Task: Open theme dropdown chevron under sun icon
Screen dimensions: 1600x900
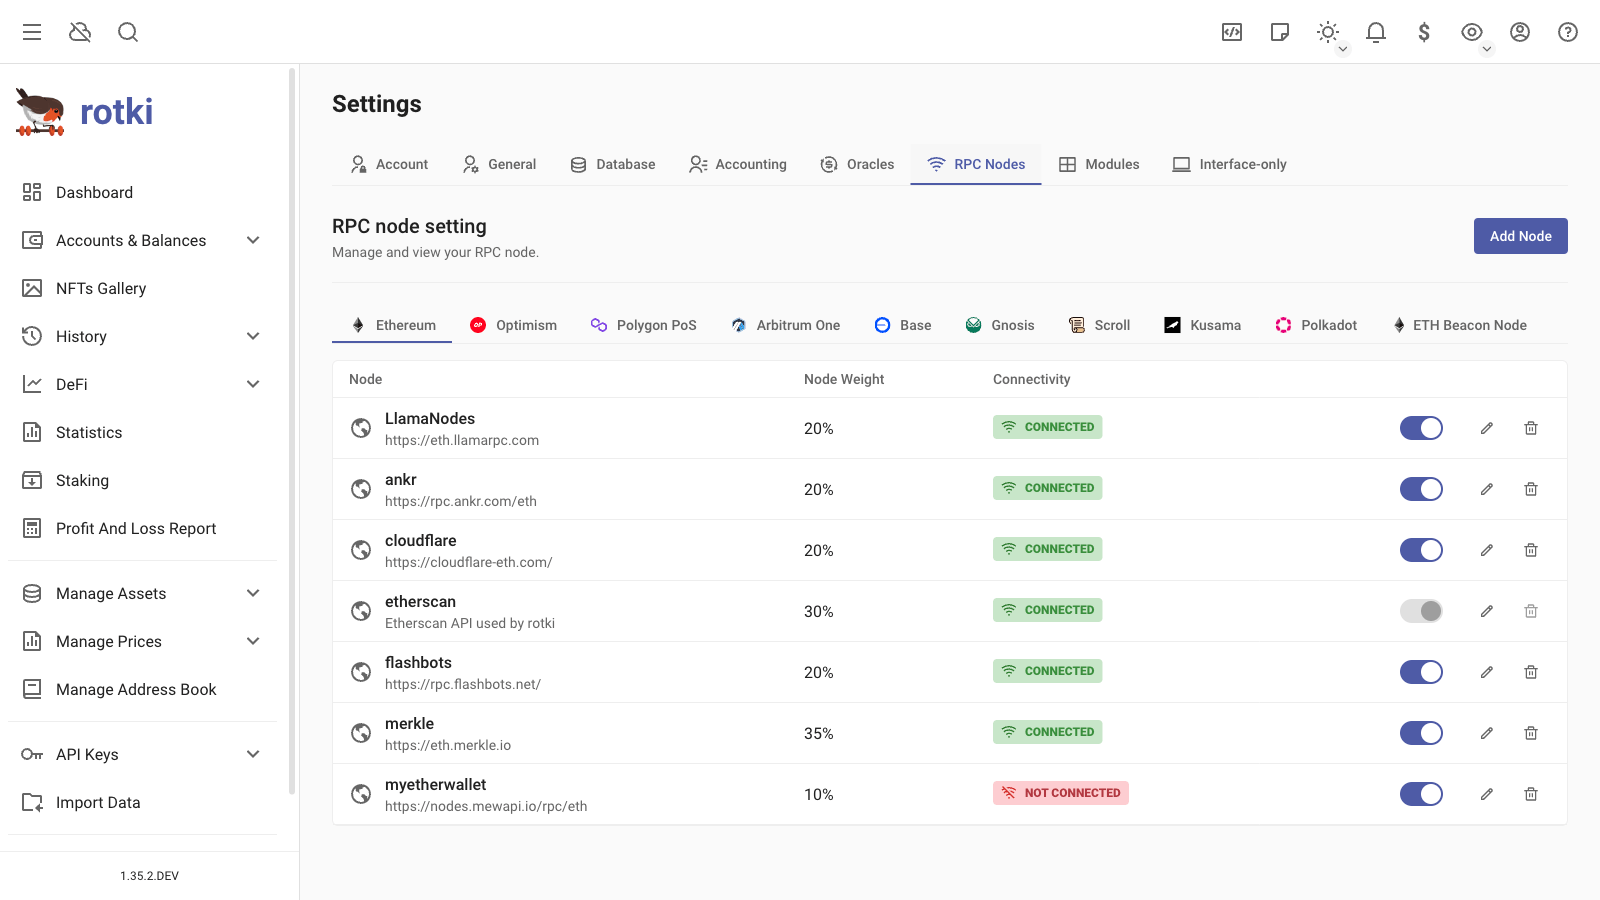Action: click(x=1343, y=49)
